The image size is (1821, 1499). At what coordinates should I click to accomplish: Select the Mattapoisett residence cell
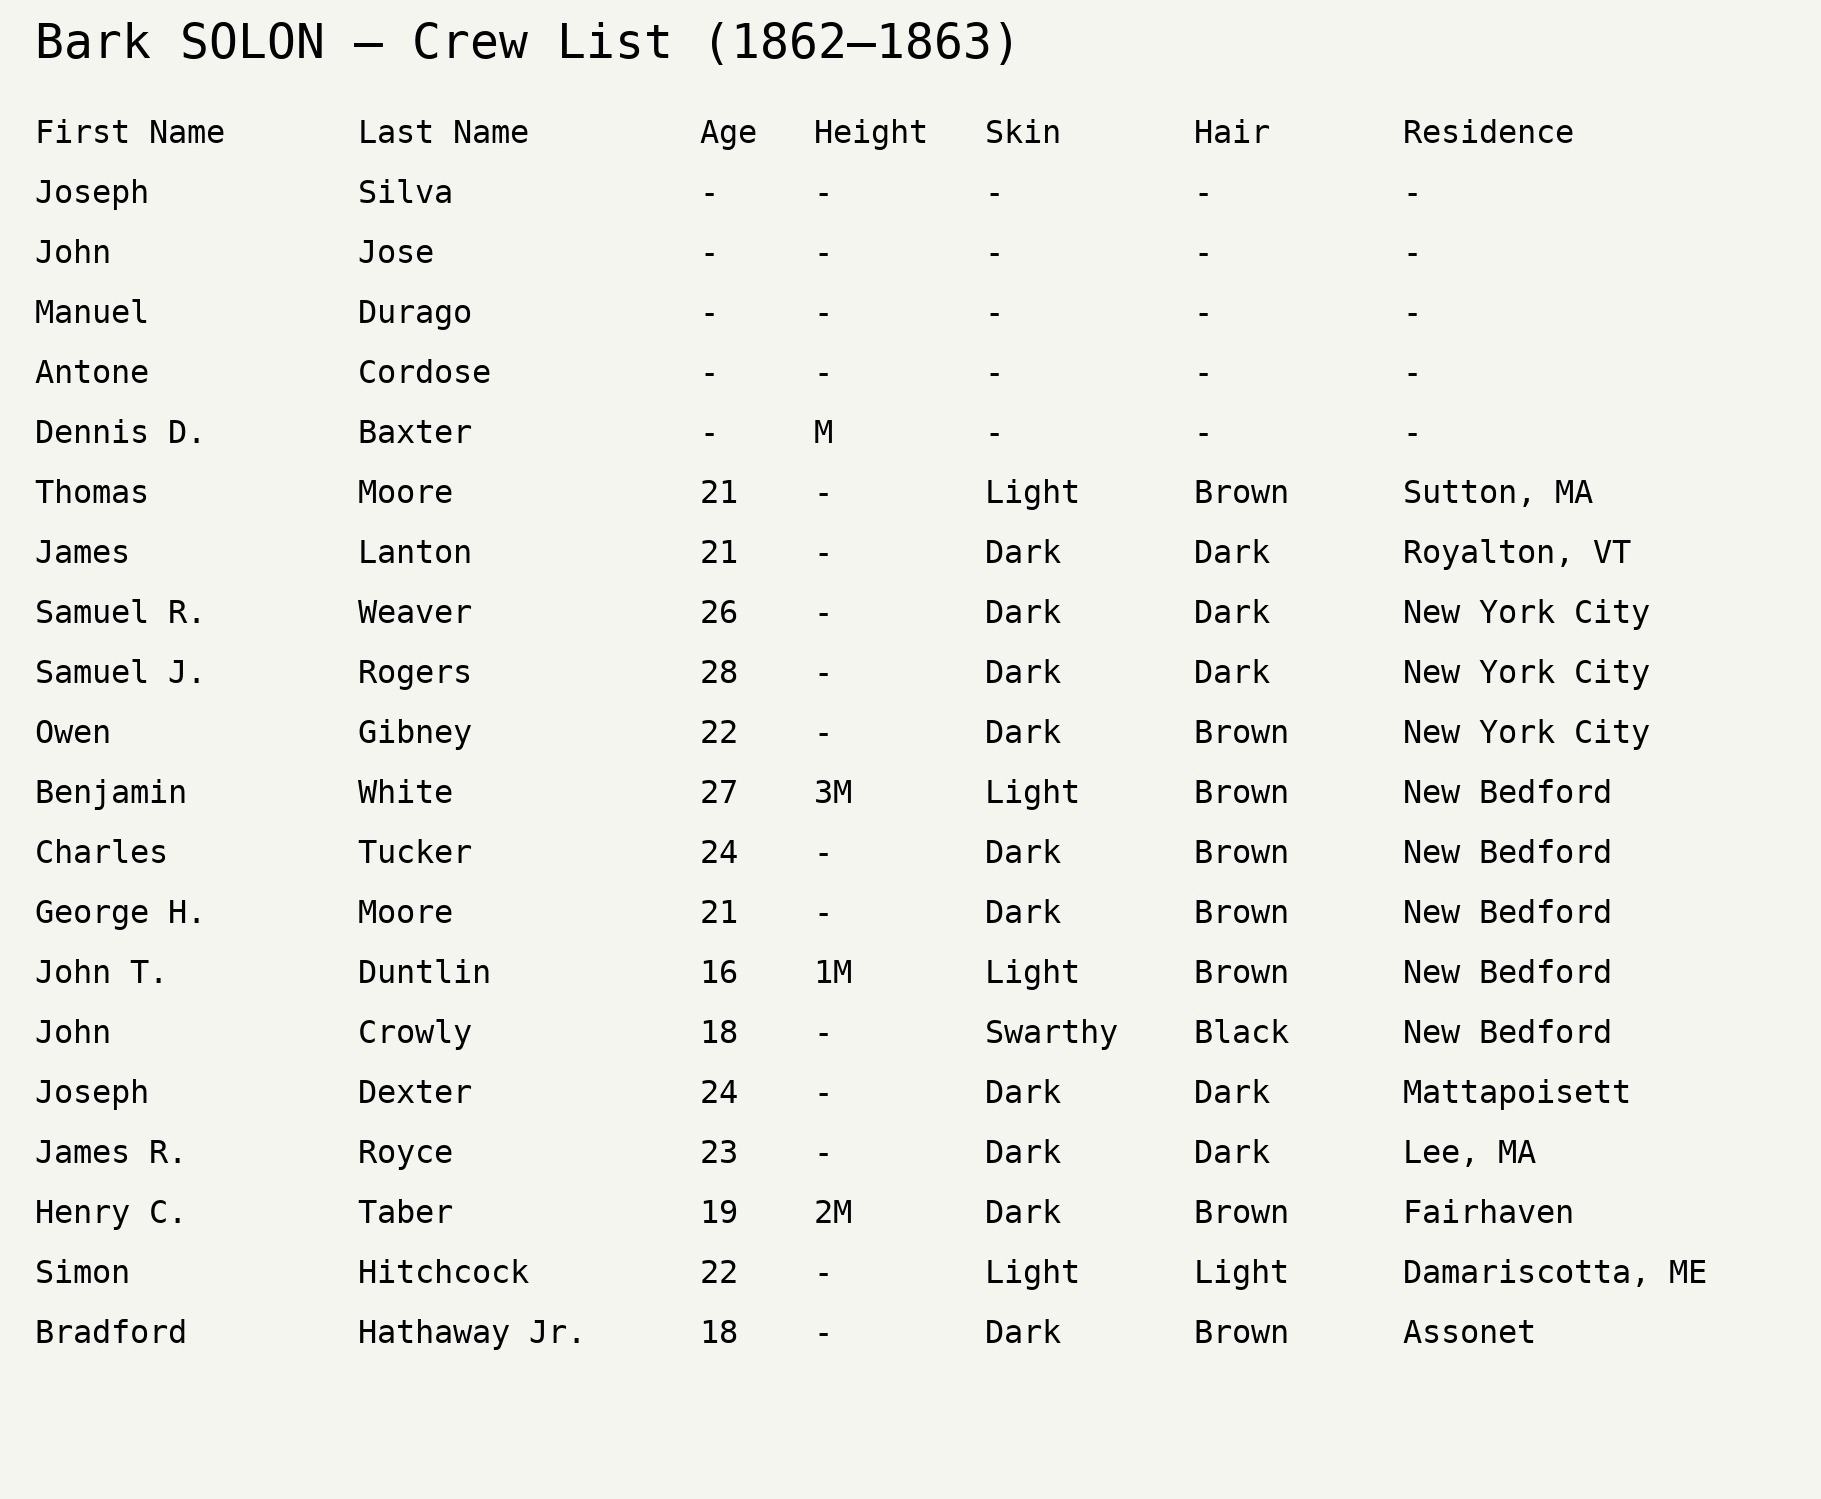[1516, 1092]
